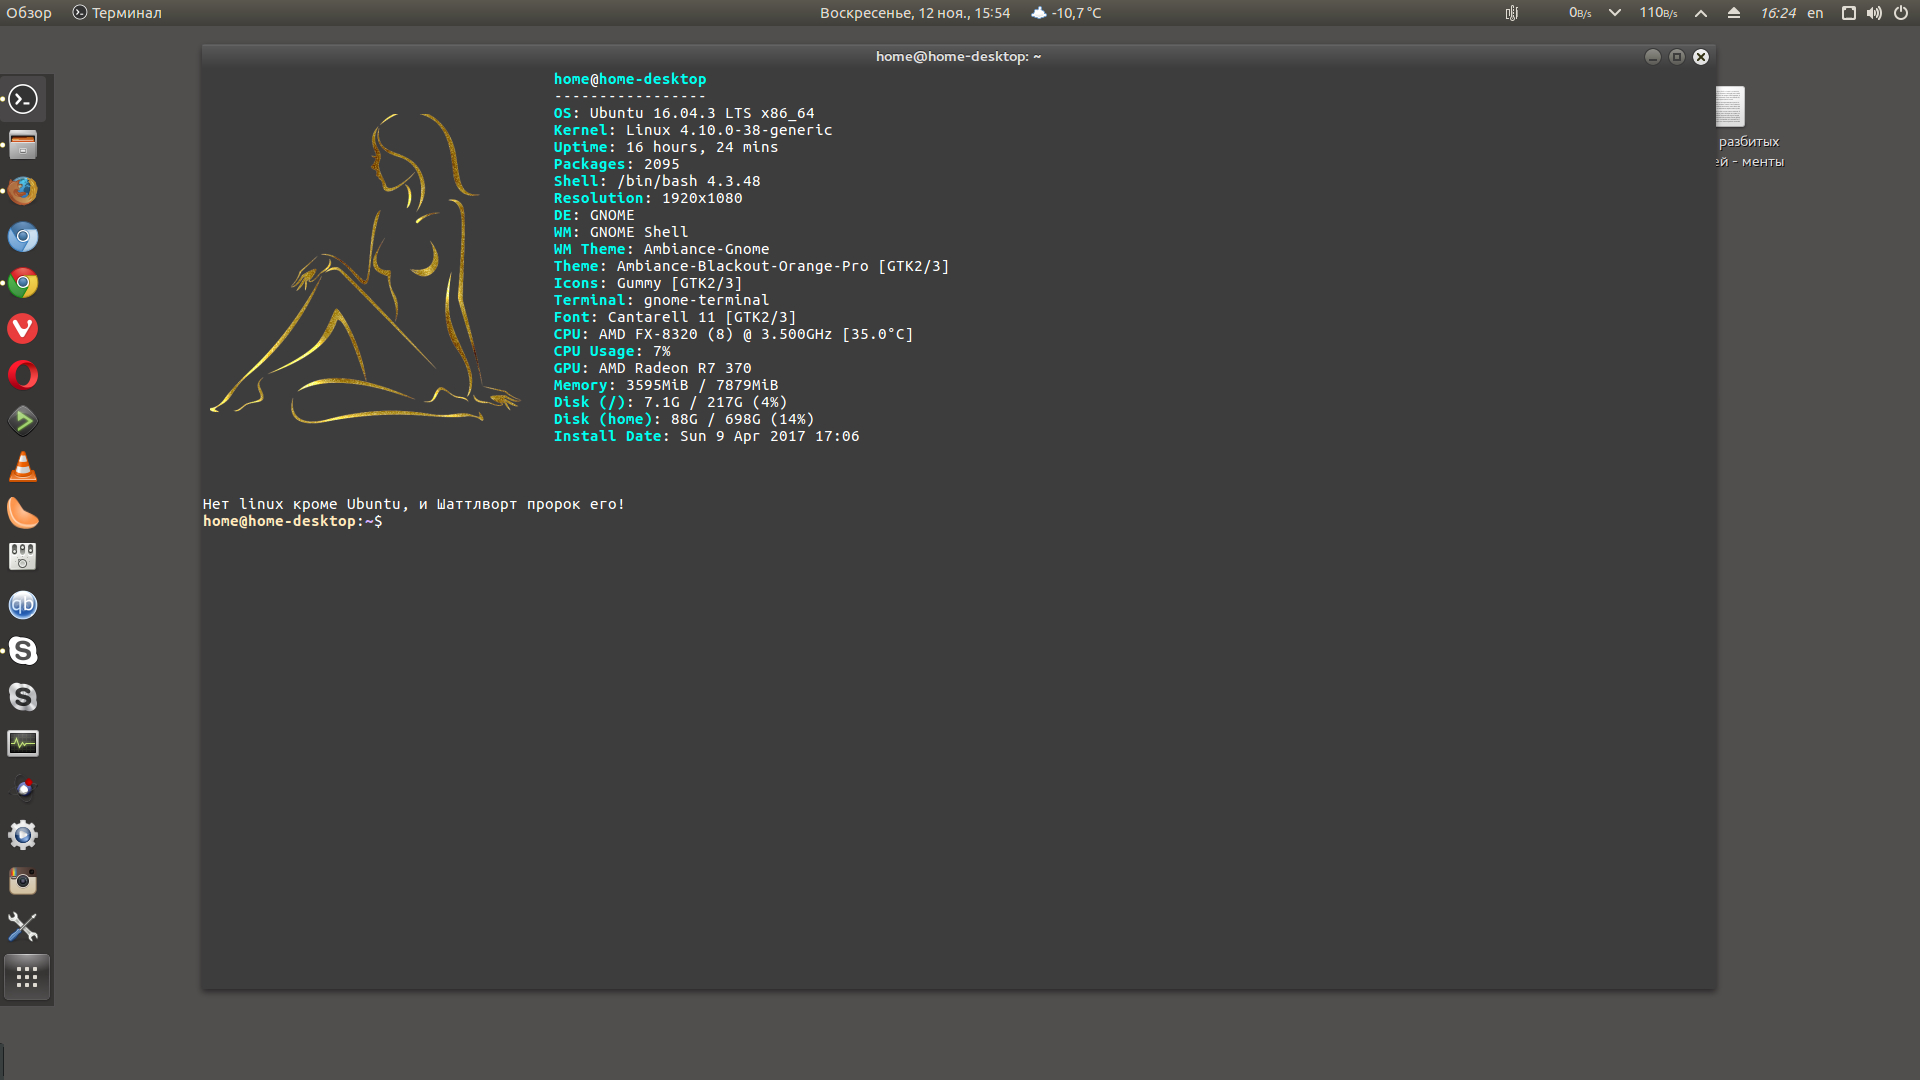
Task: Click the 'Font: Cantarell 11' line
Action: click(675, 317)
